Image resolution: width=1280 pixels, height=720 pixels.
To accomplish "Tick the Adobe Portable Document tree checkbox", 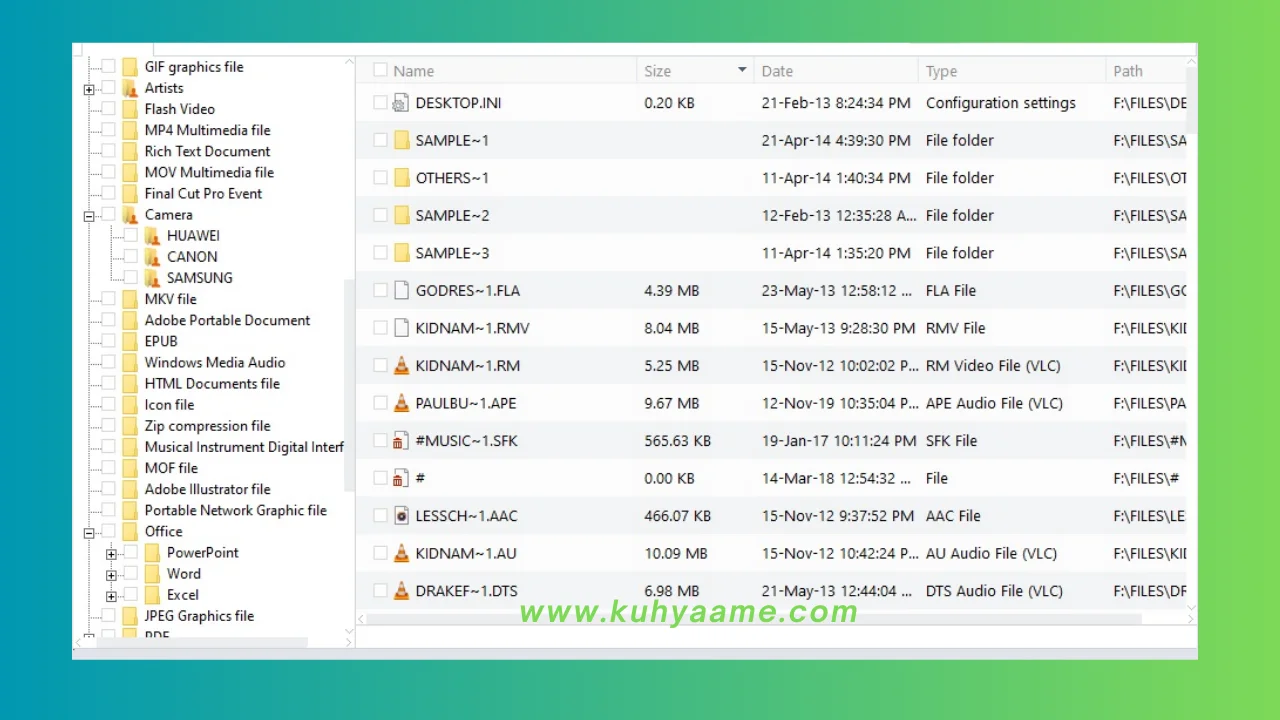I will pyautogui.click(x=109, y=320).
